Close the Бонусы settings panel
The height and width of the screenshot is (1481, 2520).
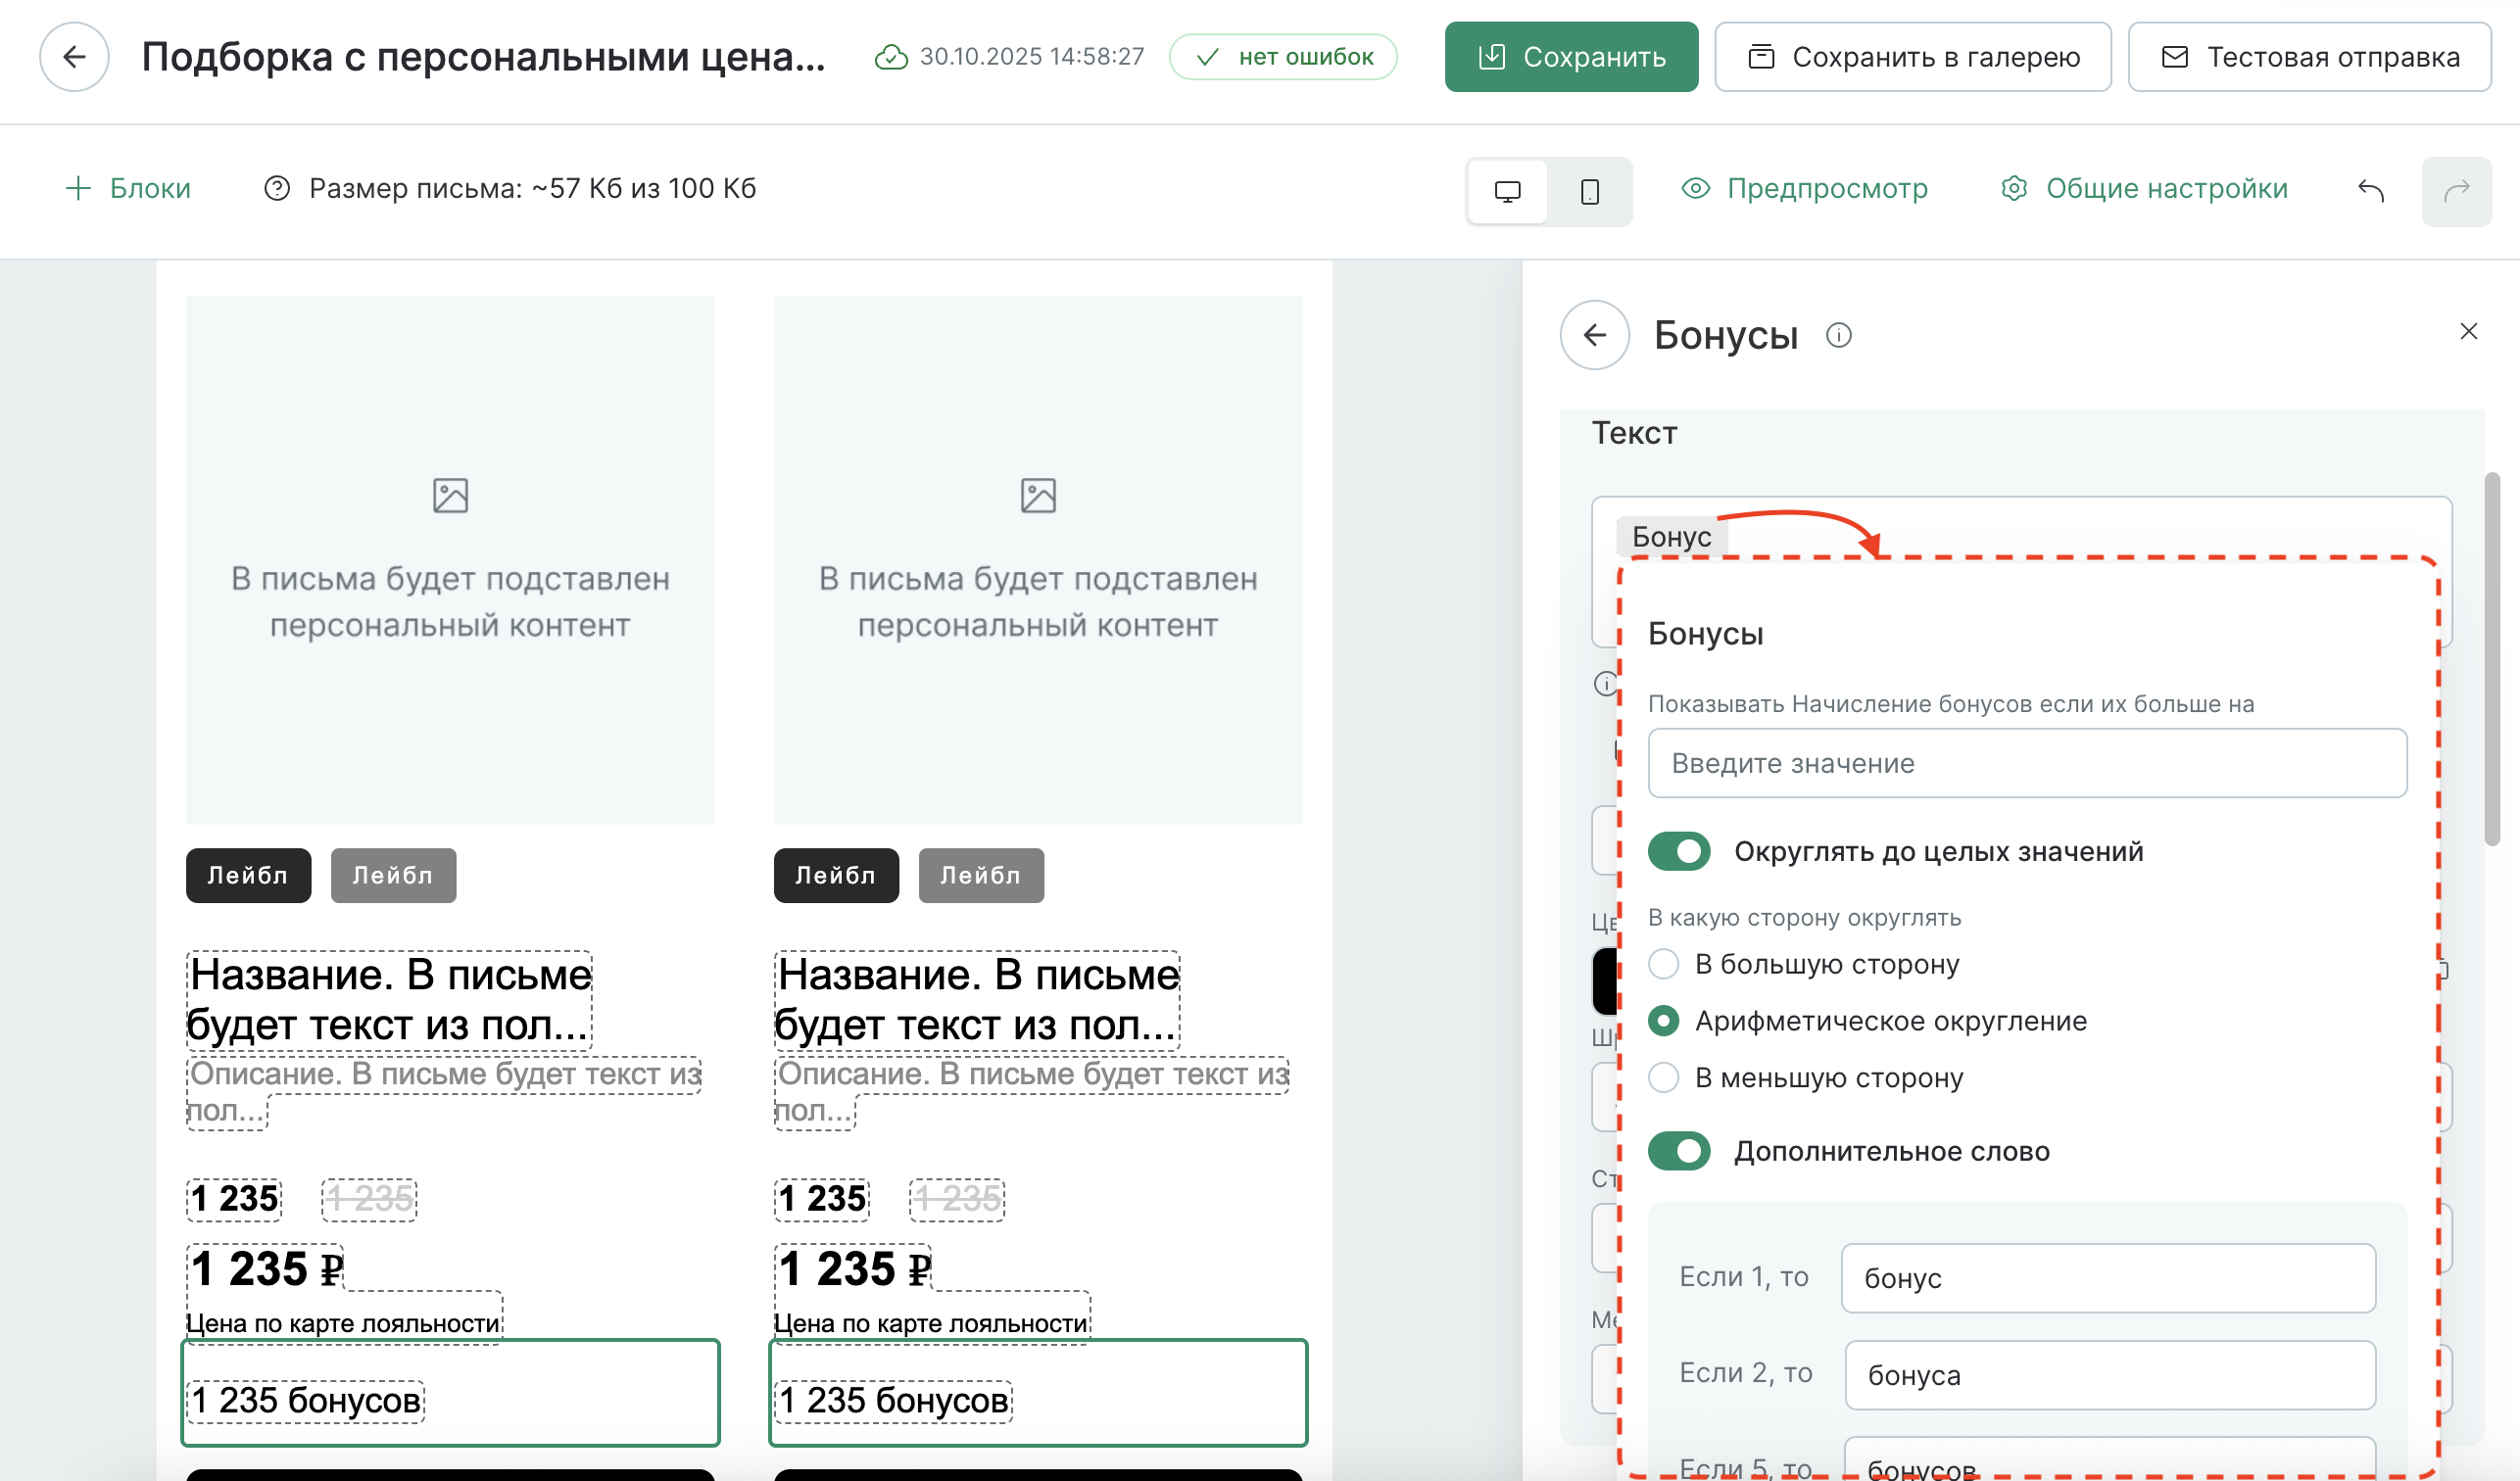2468,331
